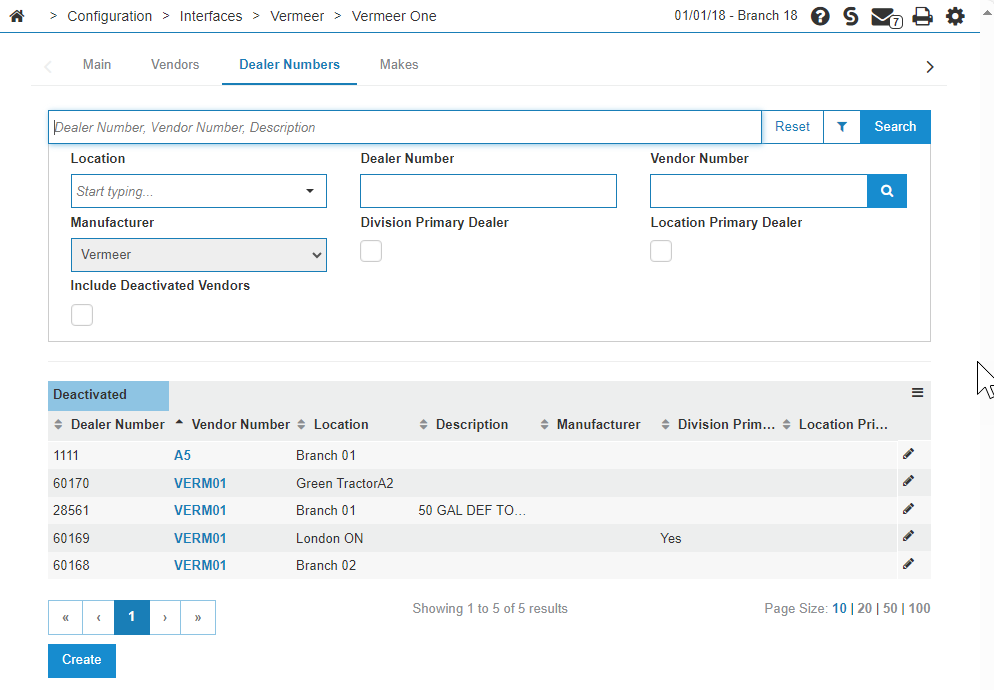This screenshot has width=994, height=690.
Task: Go to last page button
Action: [x=198, y=617]
